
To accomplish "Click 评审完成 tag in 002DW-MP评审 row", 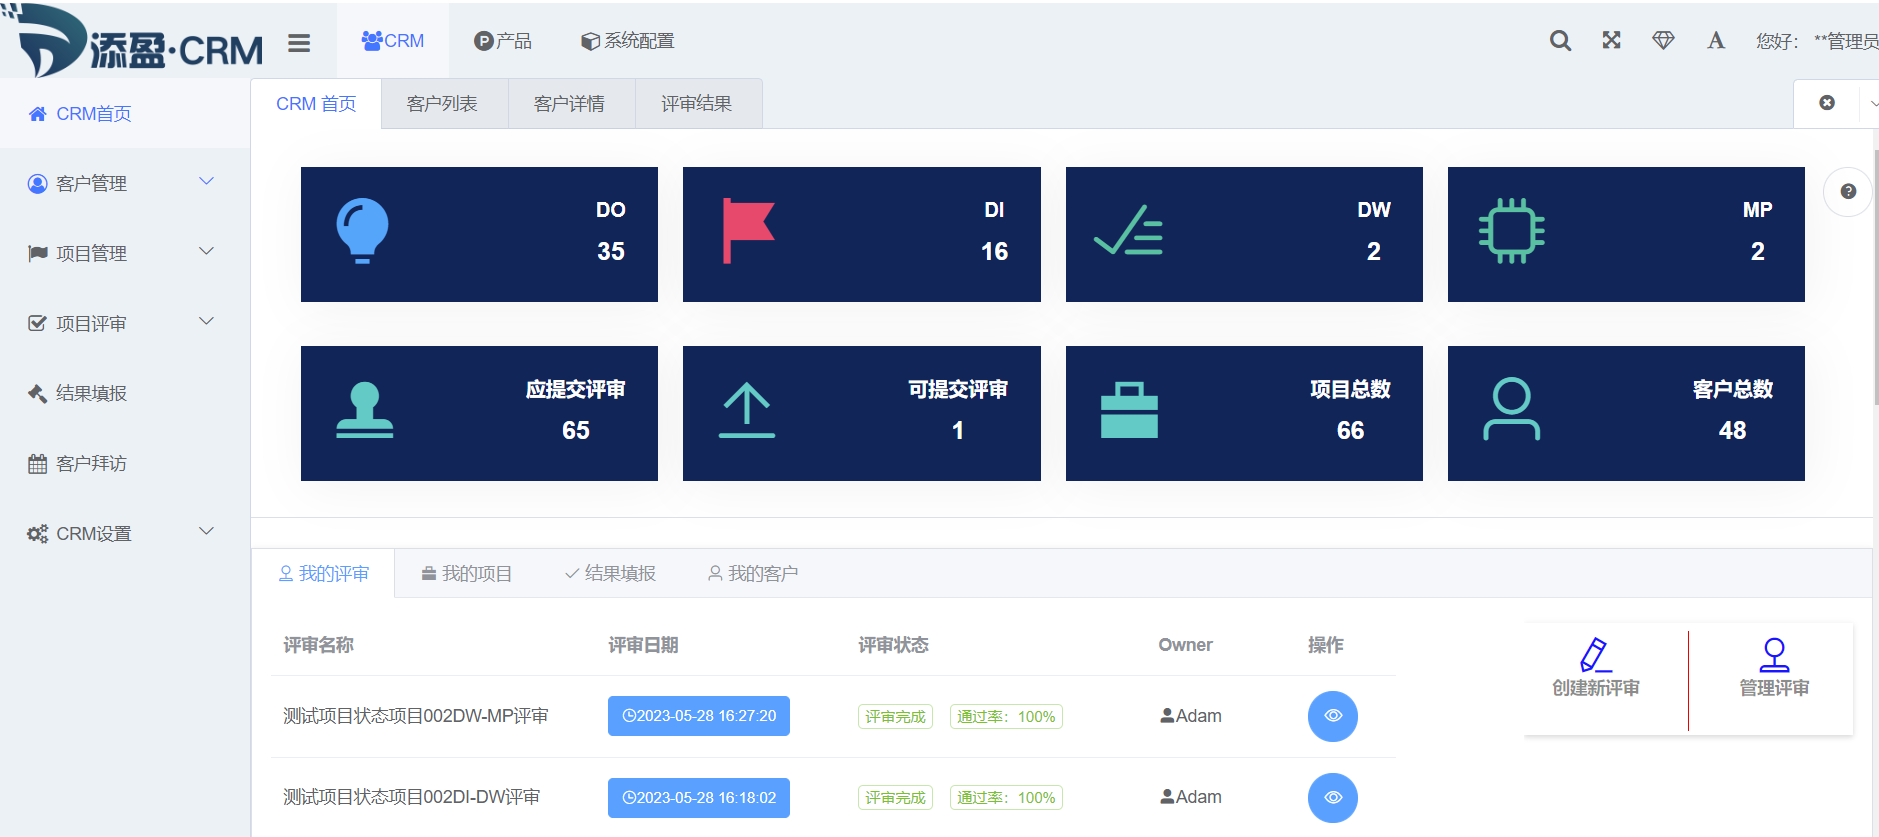I will (x=895, y=716).
